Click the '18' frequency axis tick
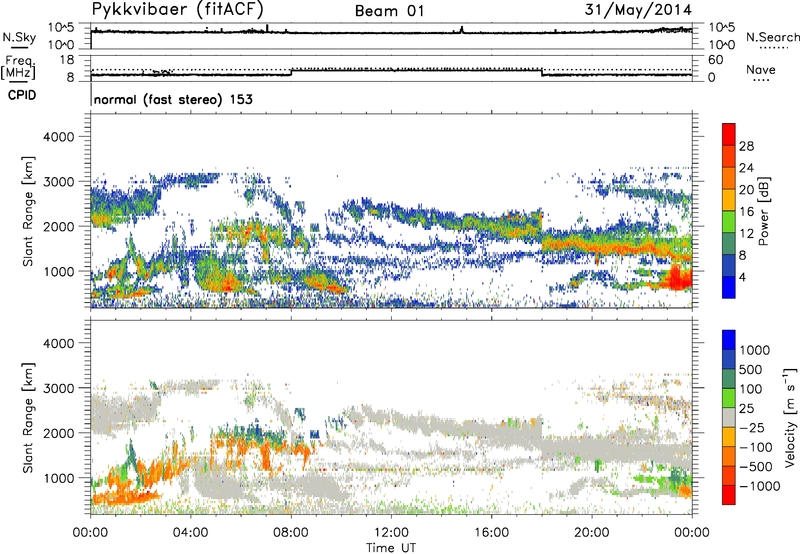 click(x=67, y=60)
